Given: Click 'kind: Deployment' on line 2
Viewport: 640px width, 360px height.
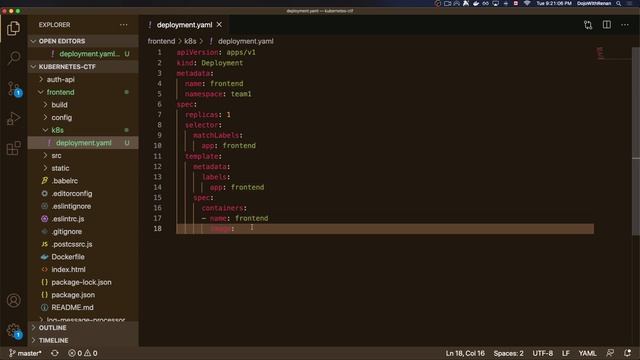Looking at the screenshot, I should 210,63.
